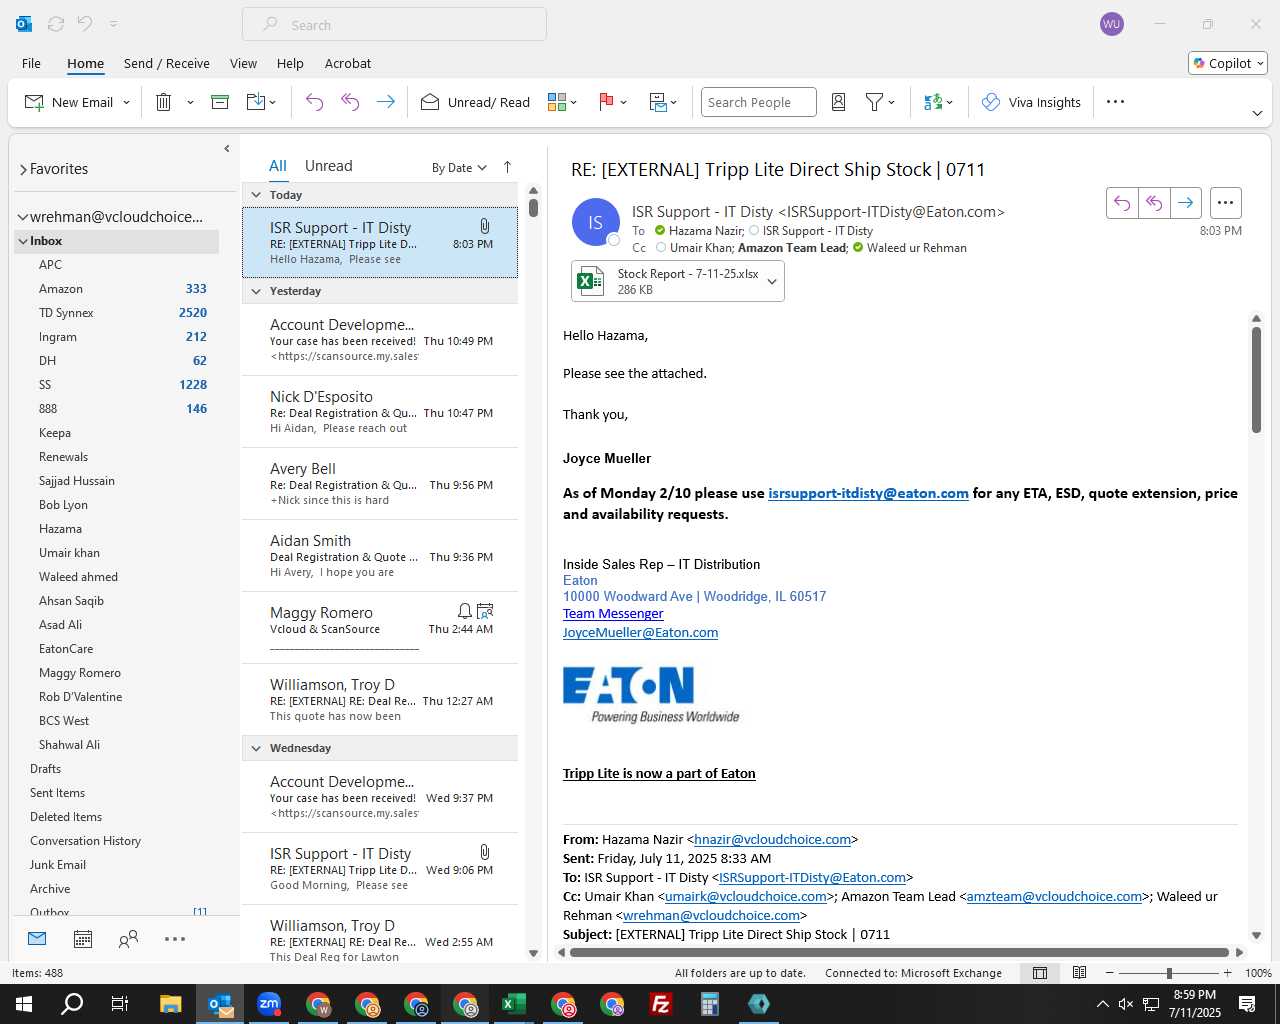Open Viva Insights
Screen dimensions: 1280x1024
tap(1031, 102)
